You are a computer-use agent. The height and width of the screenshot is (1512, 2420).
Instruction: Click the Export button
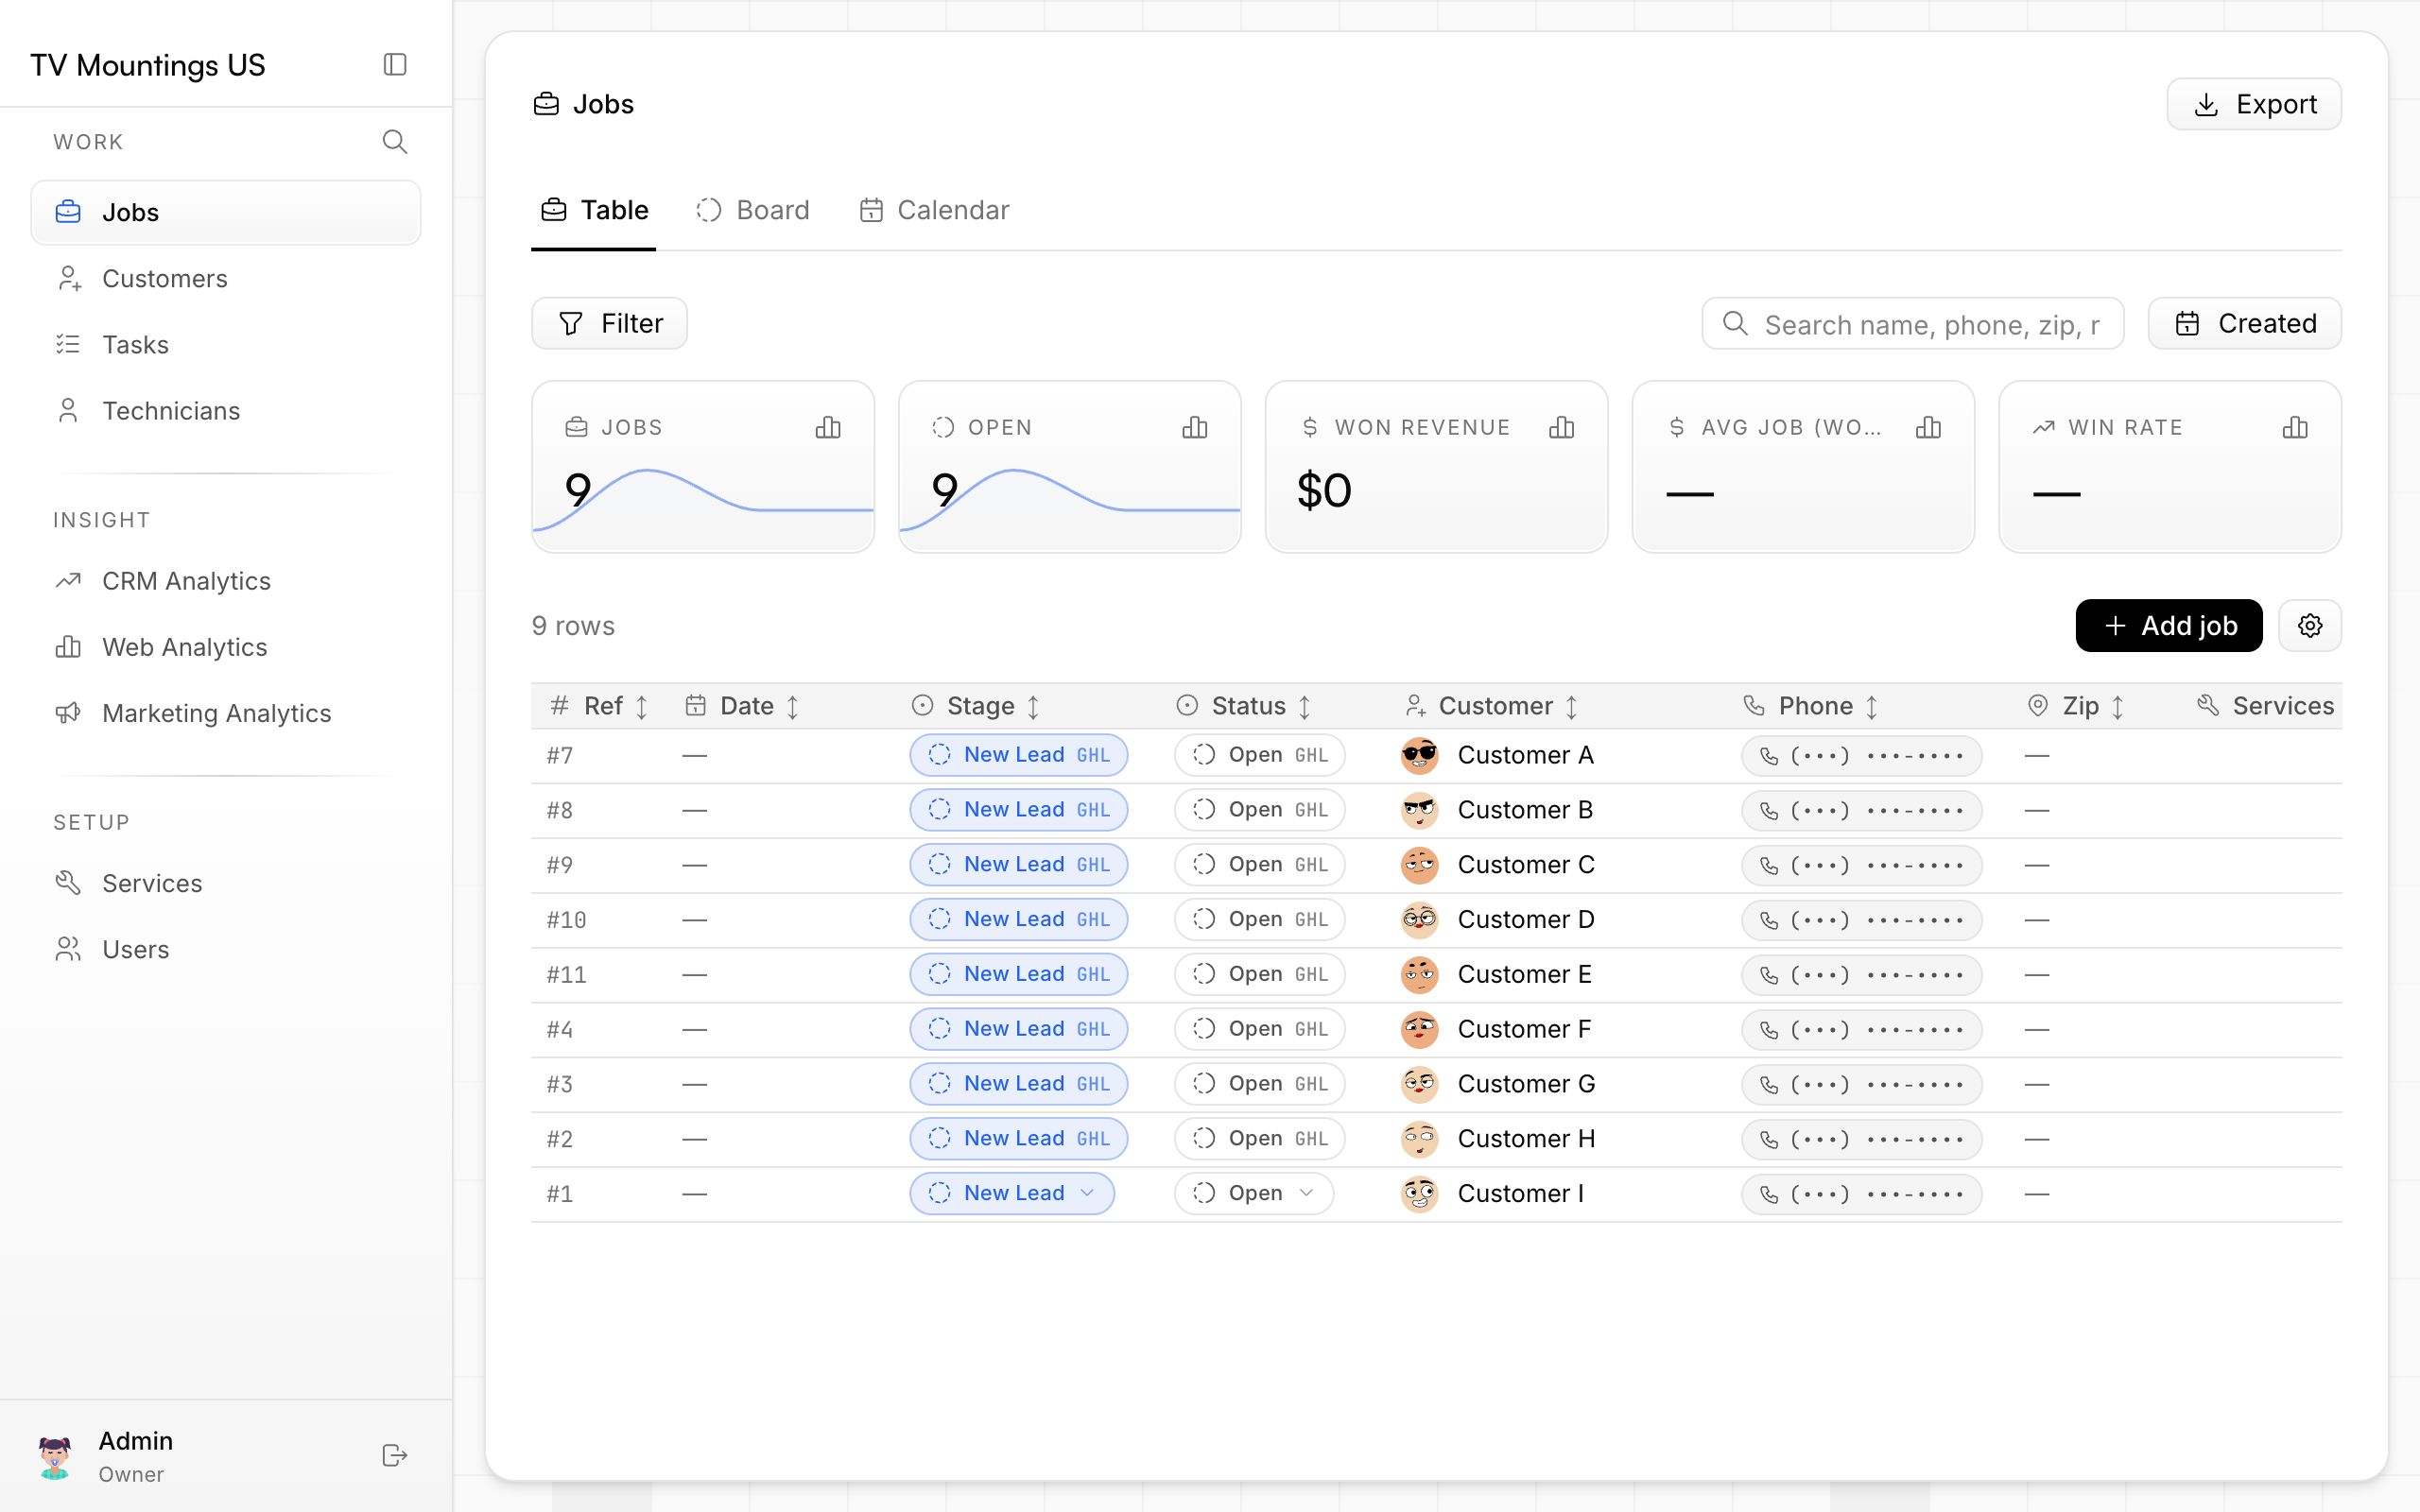tap(2254, 104)
